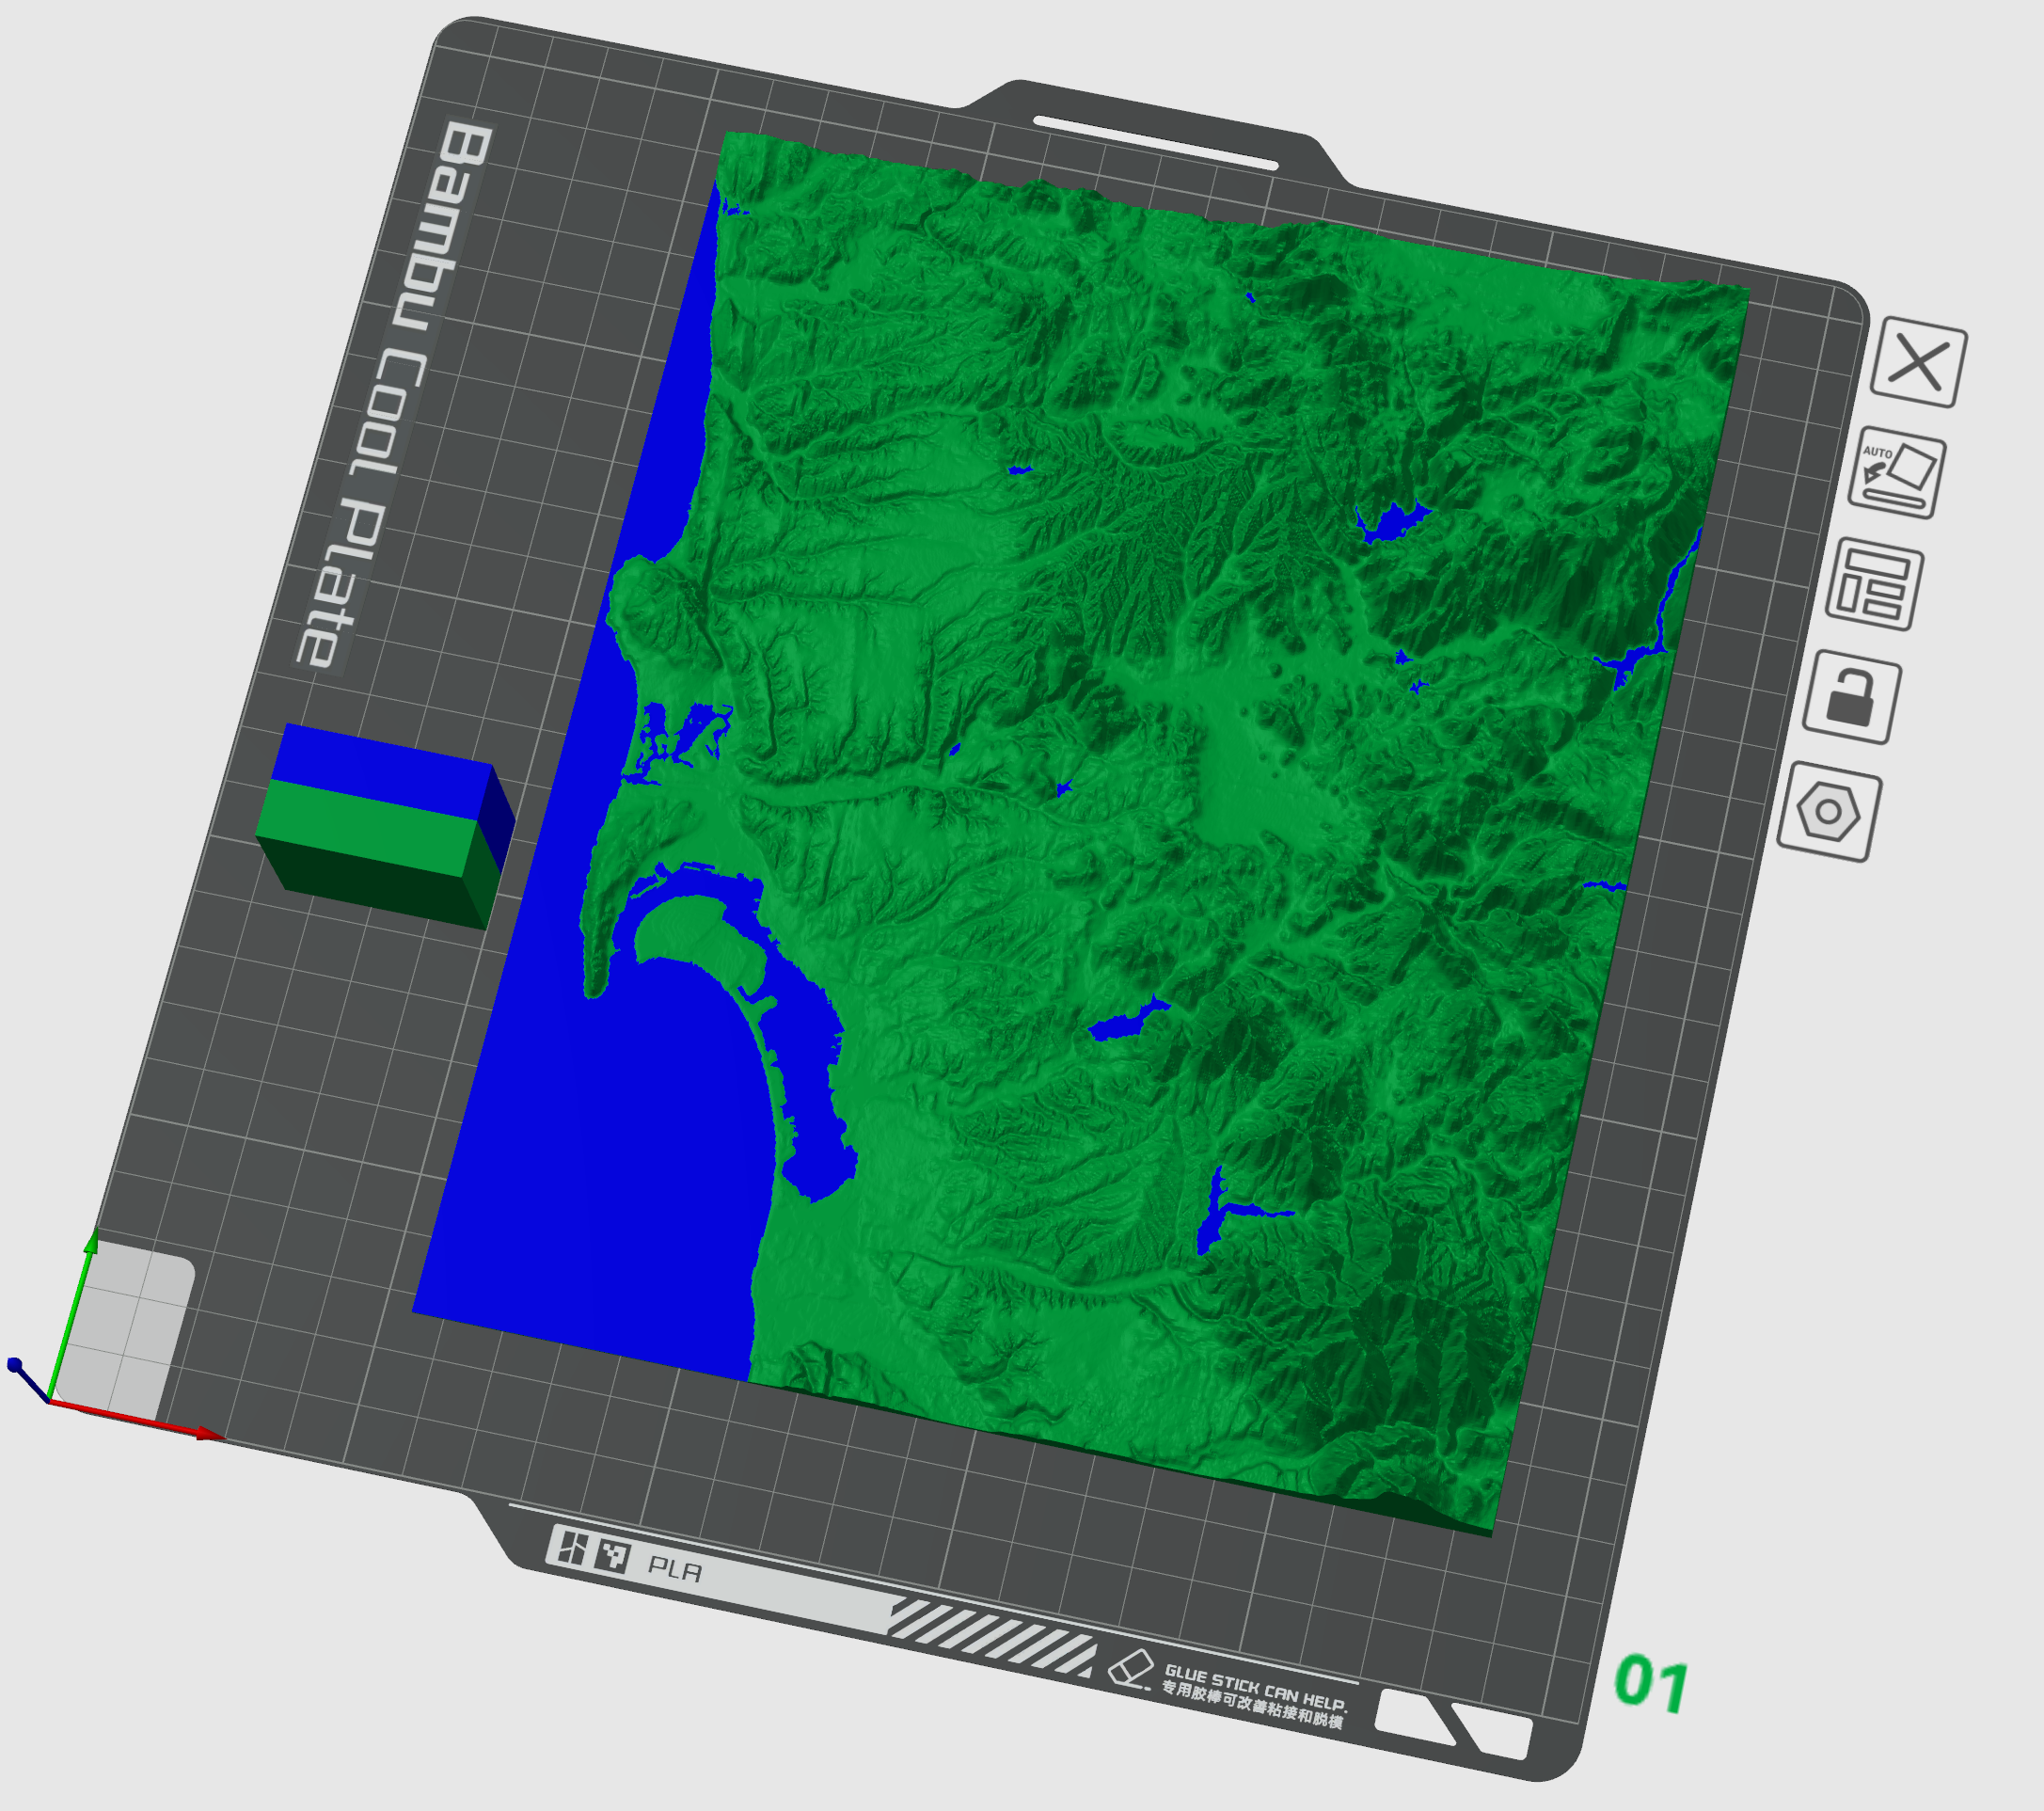Image resolution: width=2044 pixels, height=1811 pixels.
Task: Click the X icon to remove plate
Action: tap(1918, 362)
